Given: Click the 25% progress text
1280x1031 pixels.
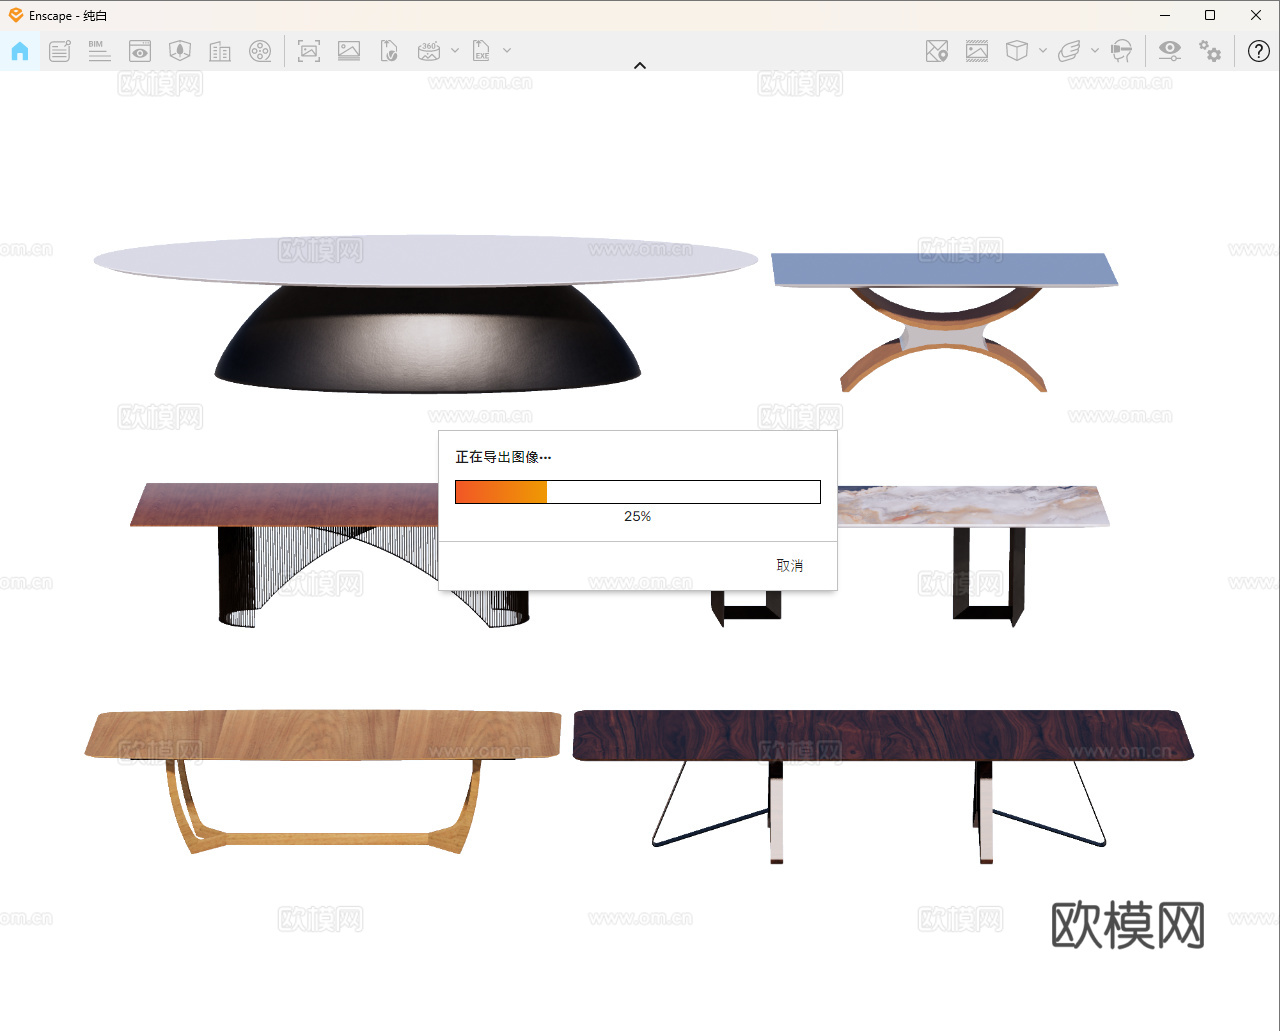Looking at the screenshot, I should [638, 516].
